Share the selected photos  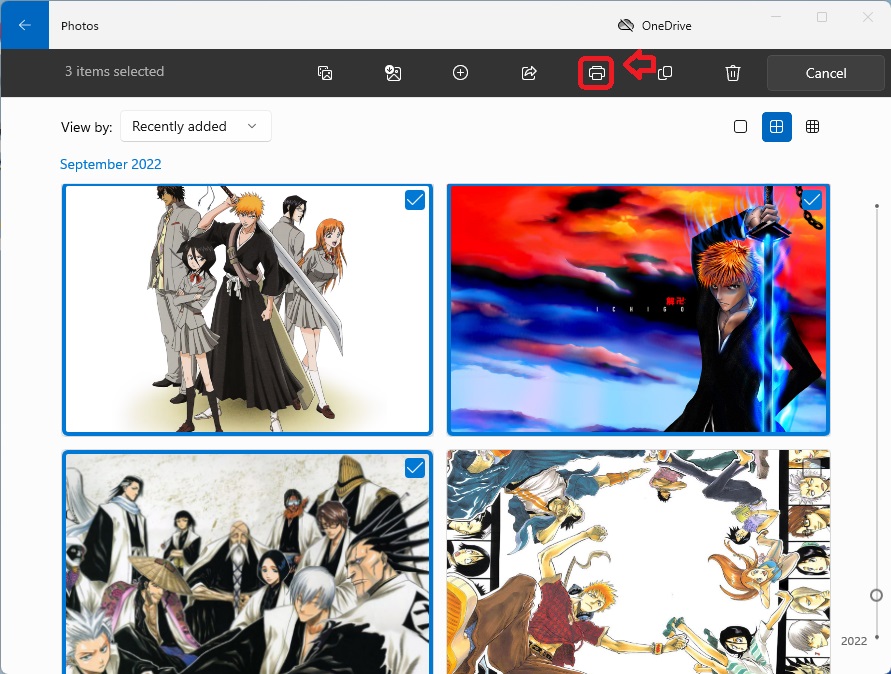pos(529,73)
